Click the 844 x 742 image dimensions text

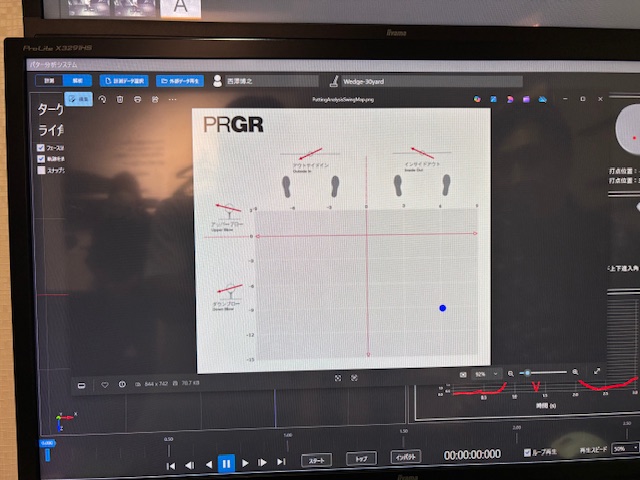click(x=156, y=384)
